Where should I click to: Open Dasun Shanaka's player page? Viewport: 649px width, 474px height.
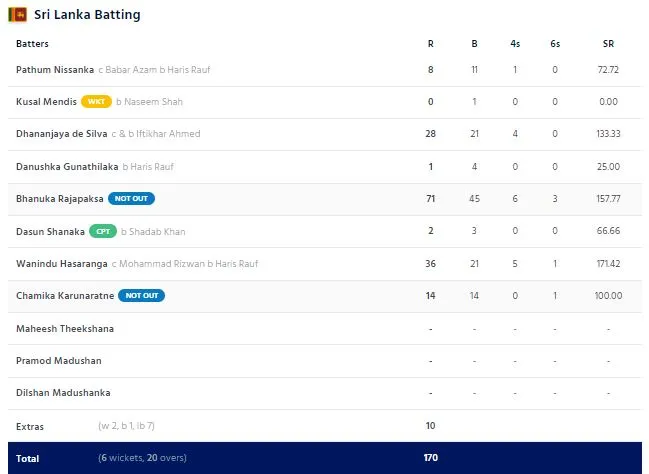pyautogui.click(x=50, y=231)
